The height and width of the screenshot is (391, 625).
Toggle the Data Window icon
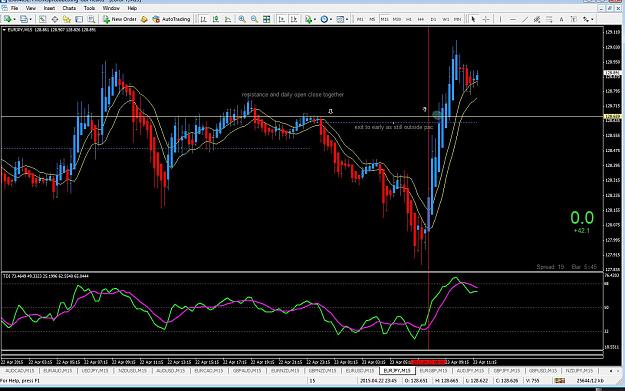click(x=55, y=19)
